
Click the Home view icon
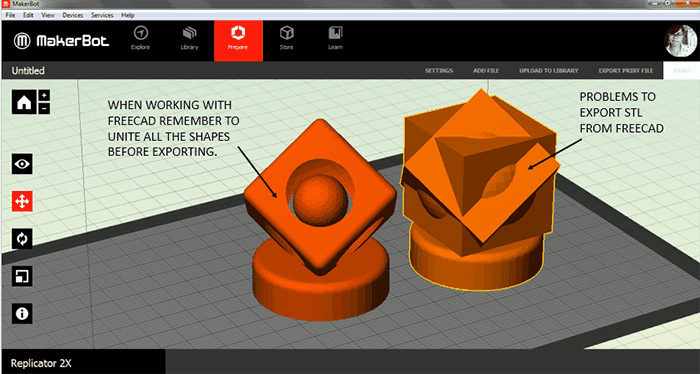click(x=24, y=102)
